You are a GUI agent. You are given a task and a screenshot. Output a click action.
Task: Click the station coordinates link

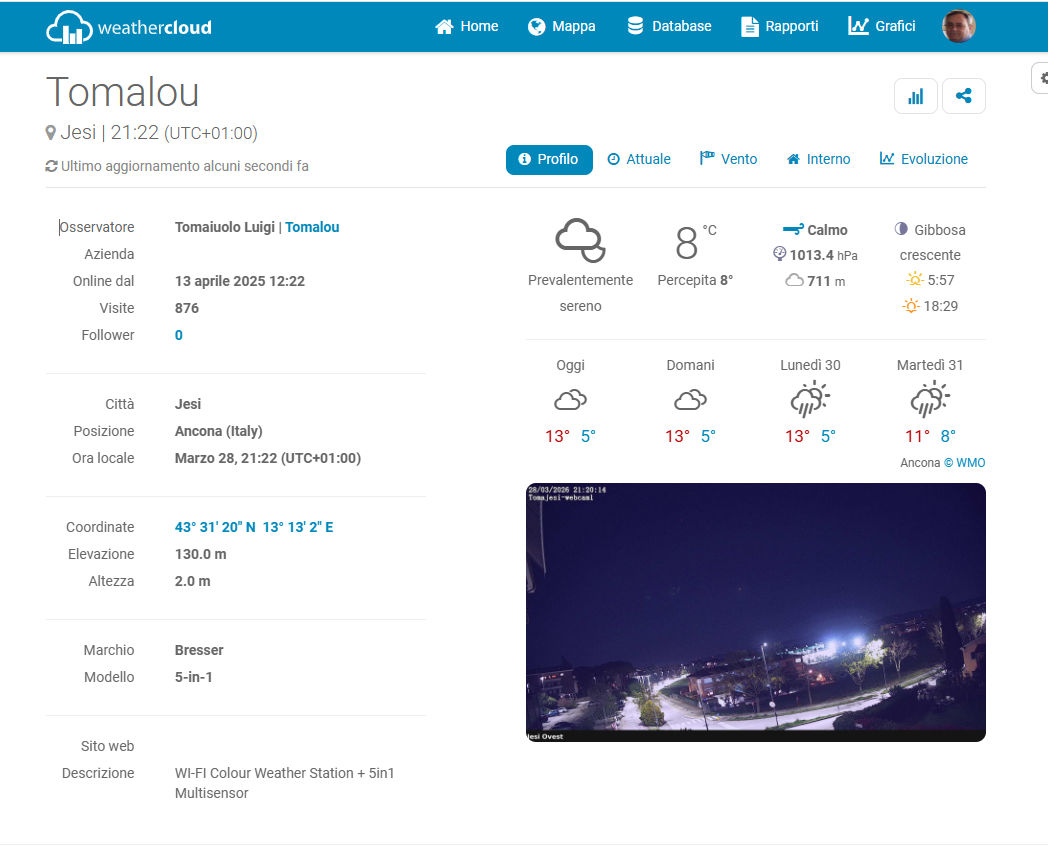254,527
